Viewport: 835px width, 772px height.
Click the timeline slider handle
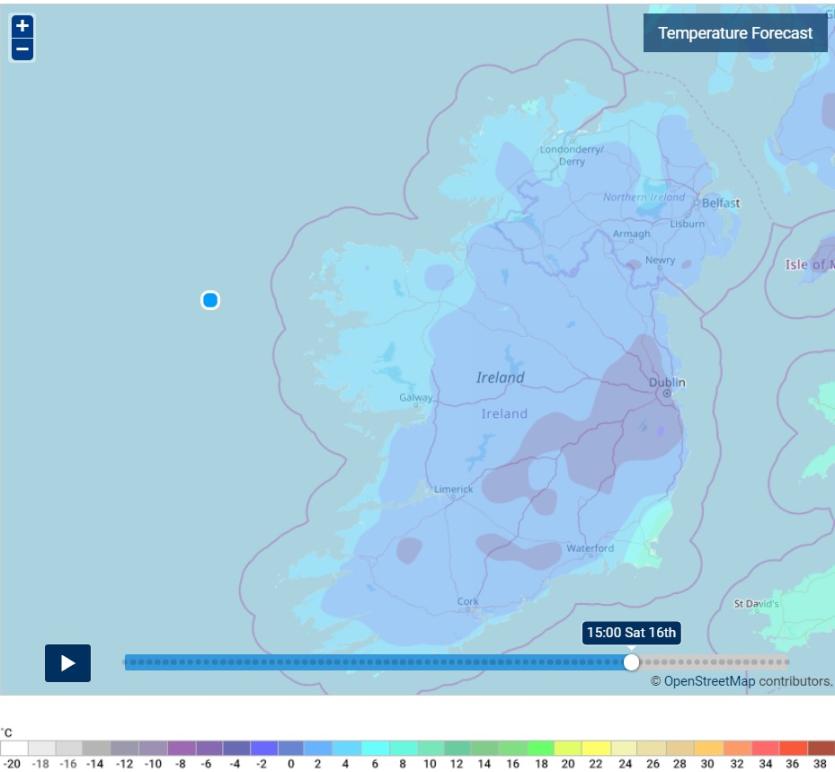631,662
